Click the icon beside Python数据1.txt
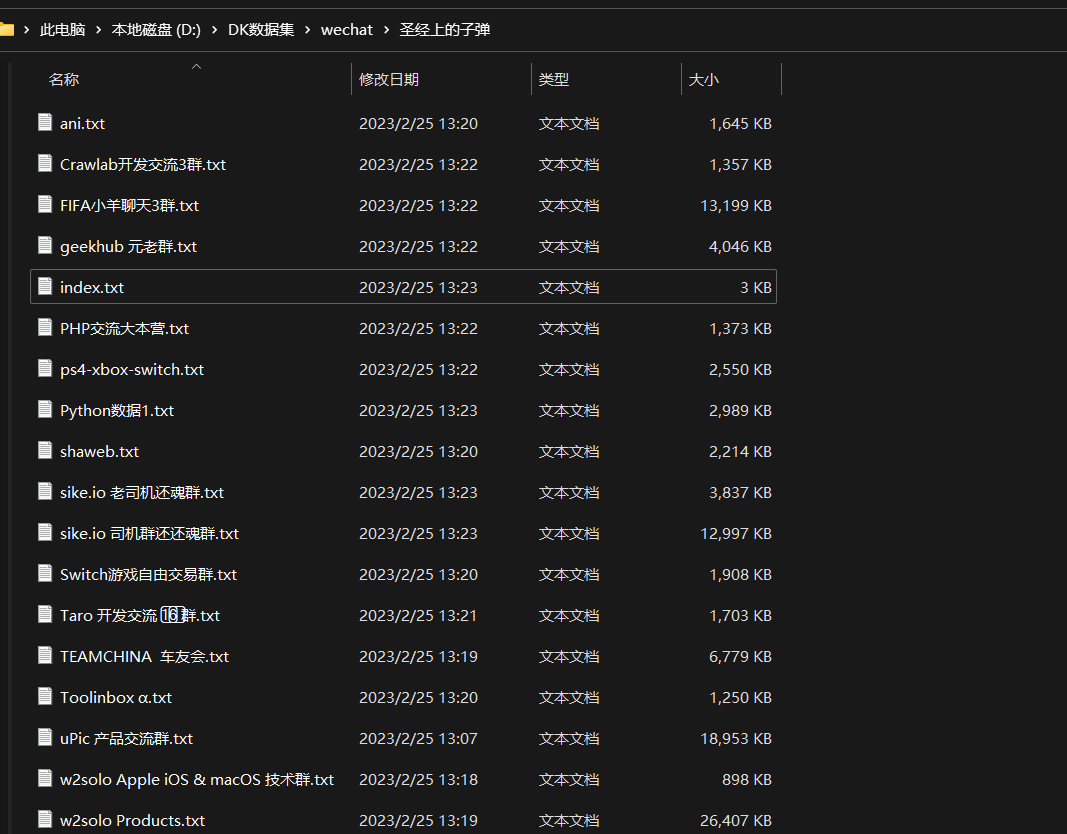 pyautogui.click(x=44, y=410)
